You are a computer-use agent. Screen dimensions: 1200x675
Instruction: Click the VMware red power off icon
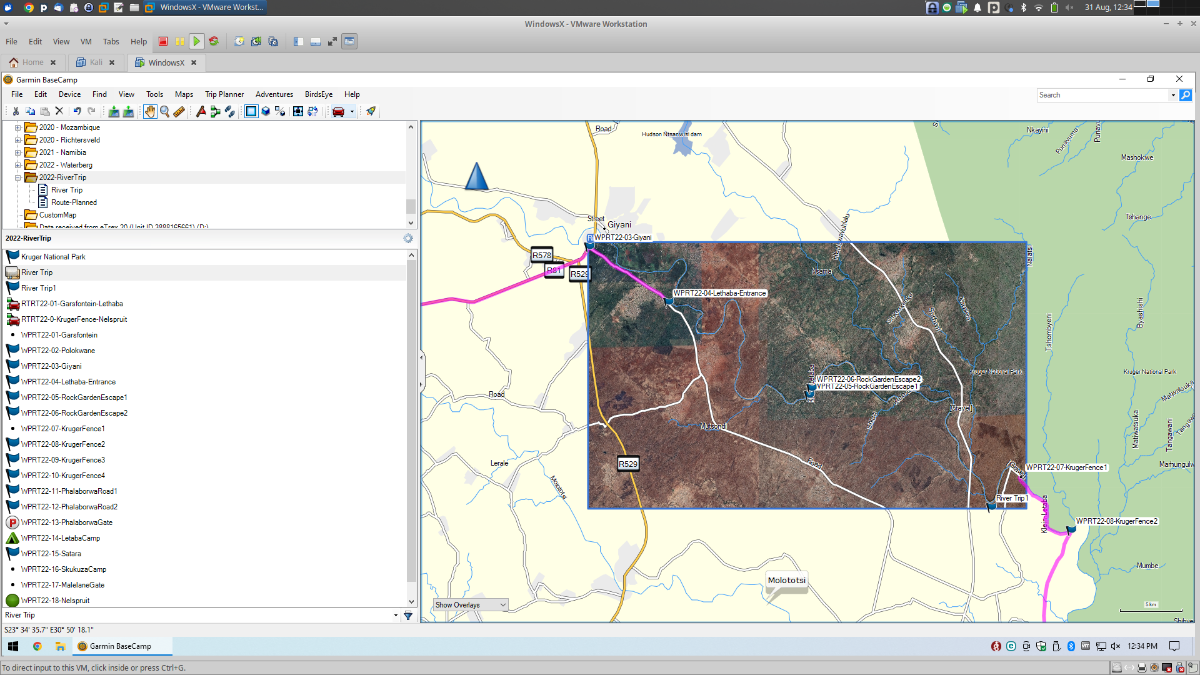pyautogui.click(x=162, y=41)
